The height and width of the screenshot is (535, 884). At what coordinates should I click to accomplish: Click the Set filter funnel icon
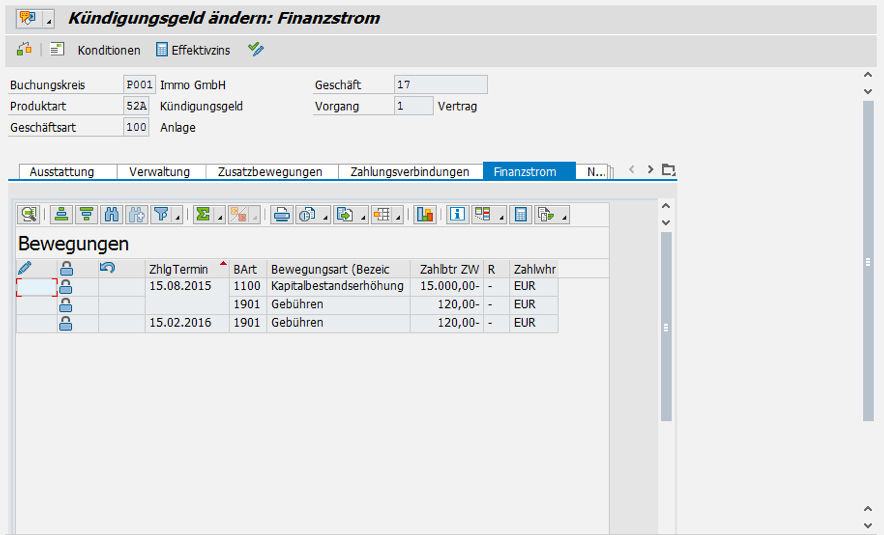pyautogui.click(x=161, y=214)
